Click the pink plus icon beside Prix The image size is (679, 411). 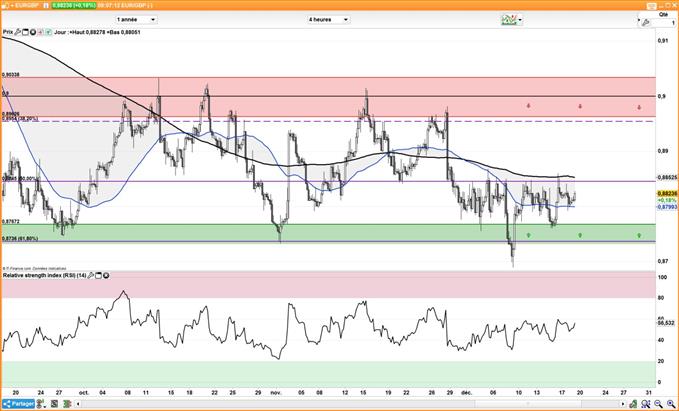pyautogui.click(x=40, y=32)
